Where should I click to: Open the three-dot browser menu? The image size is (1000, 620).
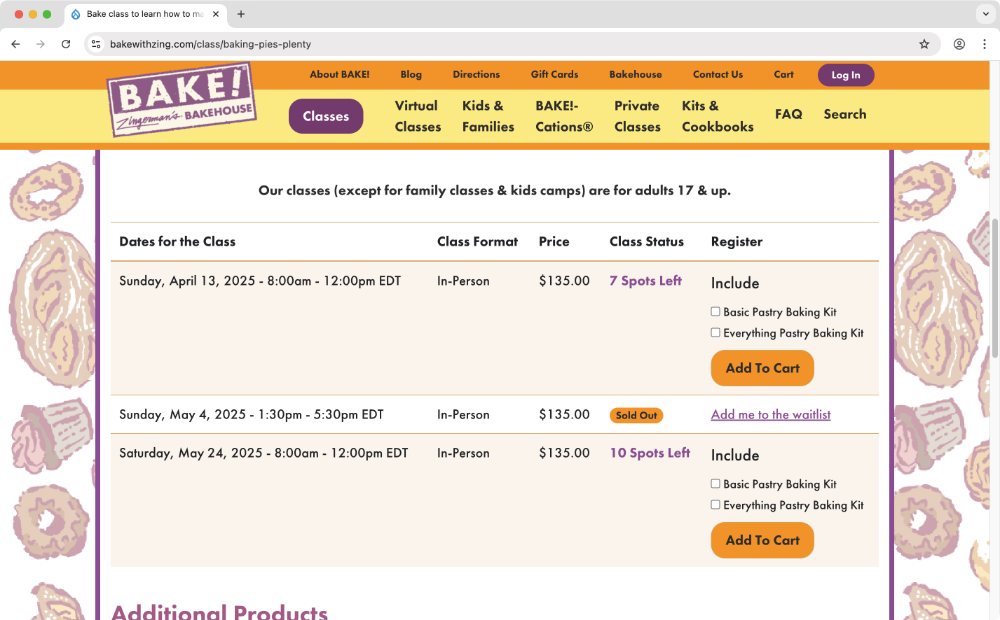(986, 44)
